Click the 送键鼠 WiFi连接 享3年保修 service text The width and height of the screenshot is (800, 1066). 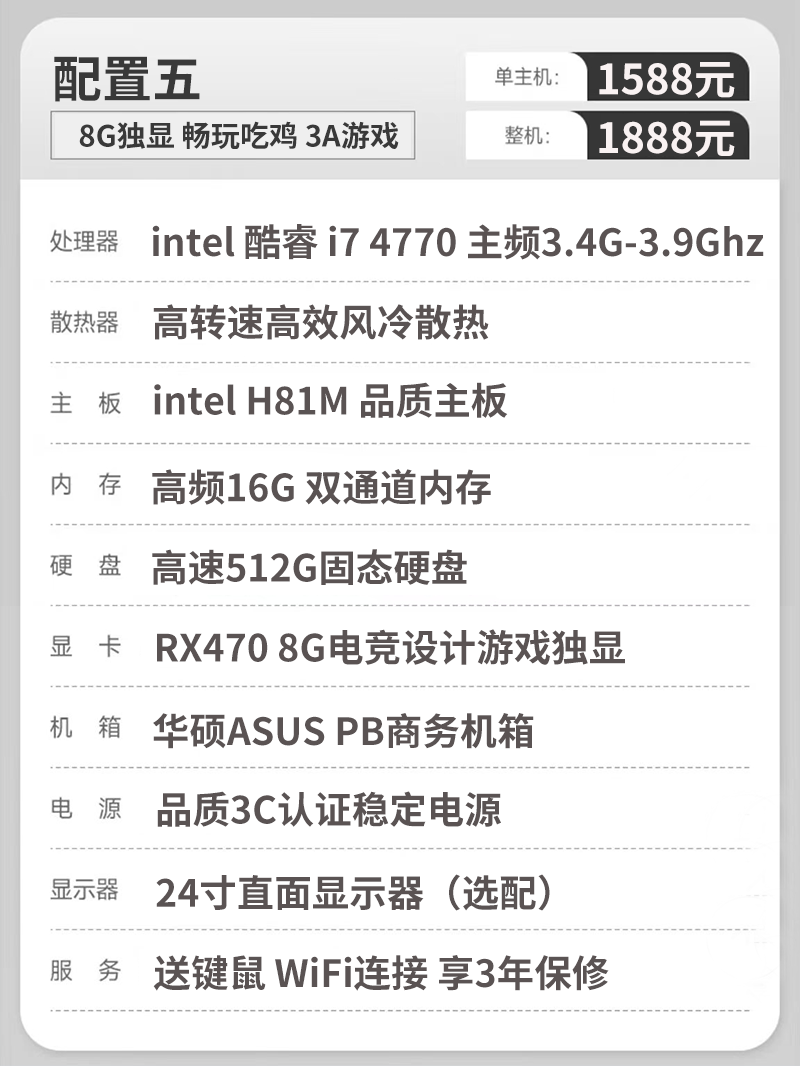pyautogui.click(x=381, y=972)
